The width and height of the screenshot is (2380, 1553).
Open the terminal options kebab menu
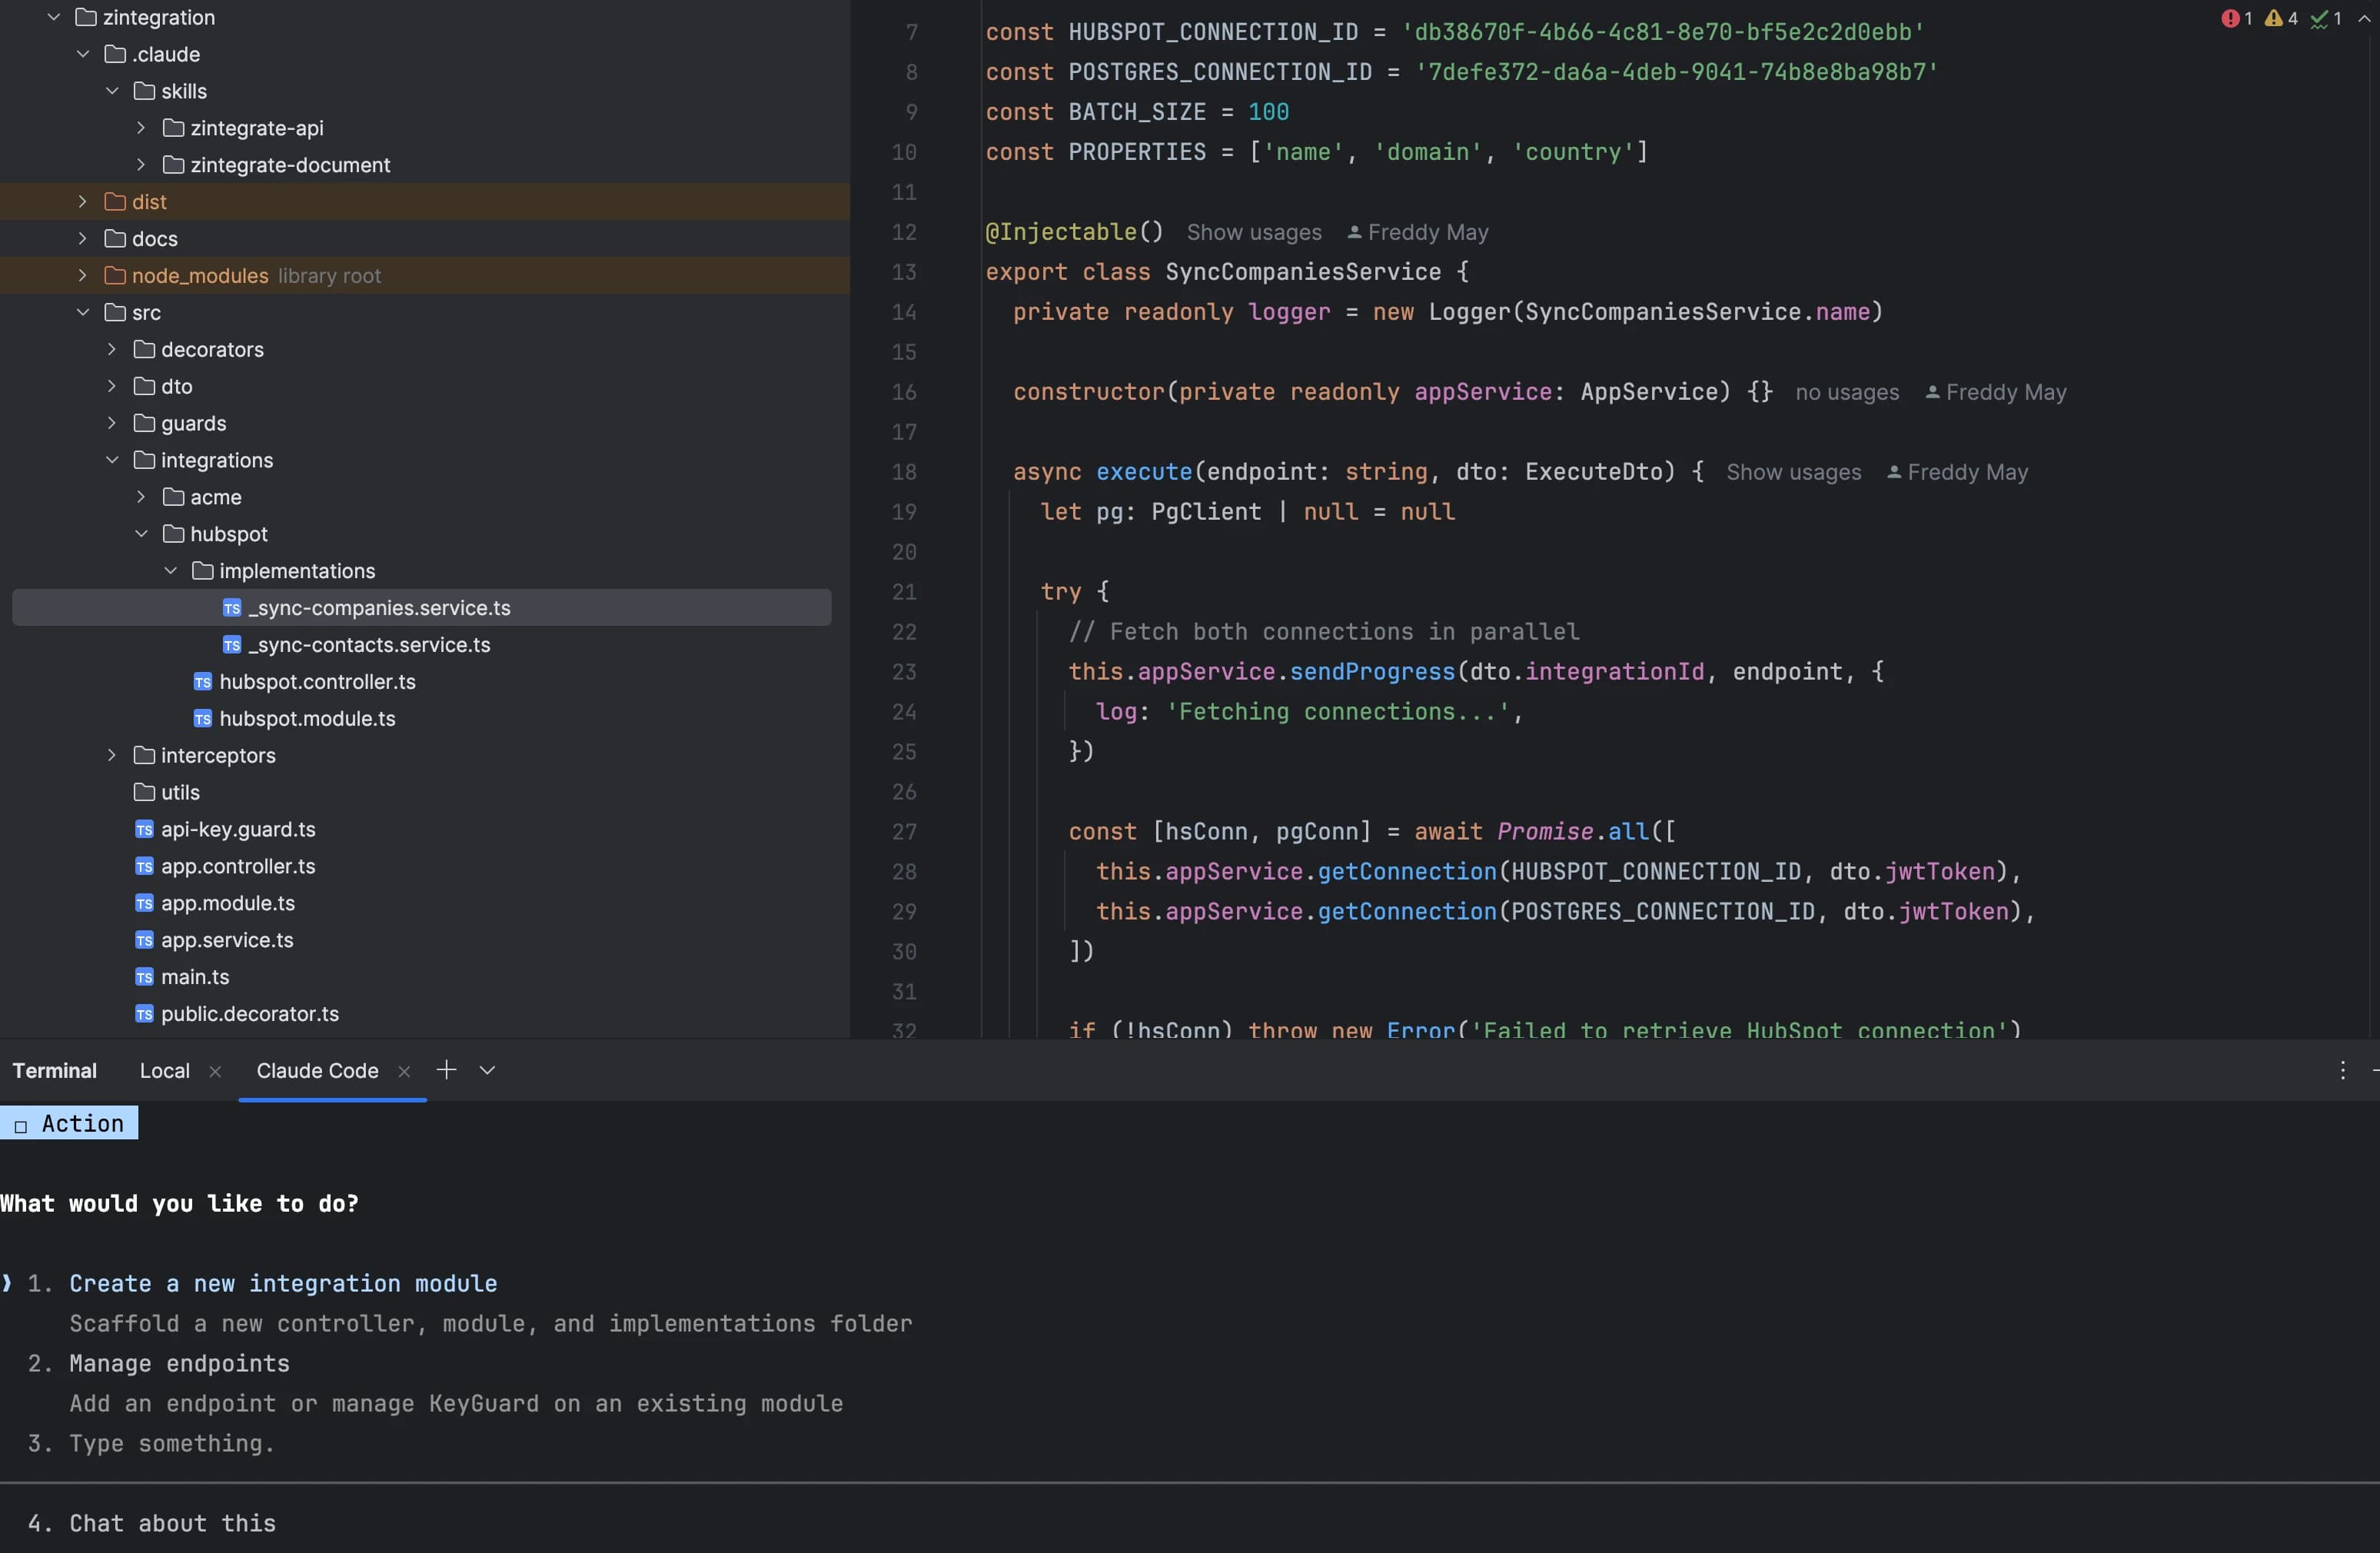2343,1070
